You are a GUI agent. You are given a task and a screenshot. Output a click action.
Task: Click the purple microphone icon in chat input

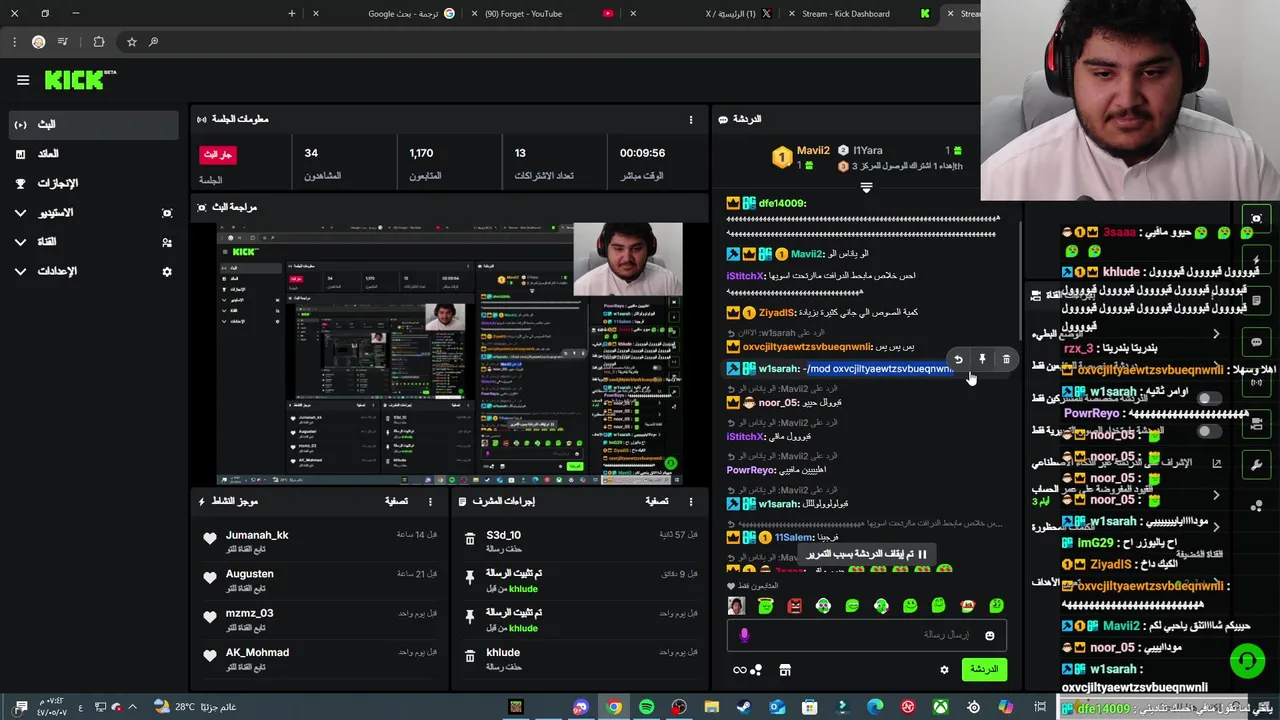click(744, 635)
